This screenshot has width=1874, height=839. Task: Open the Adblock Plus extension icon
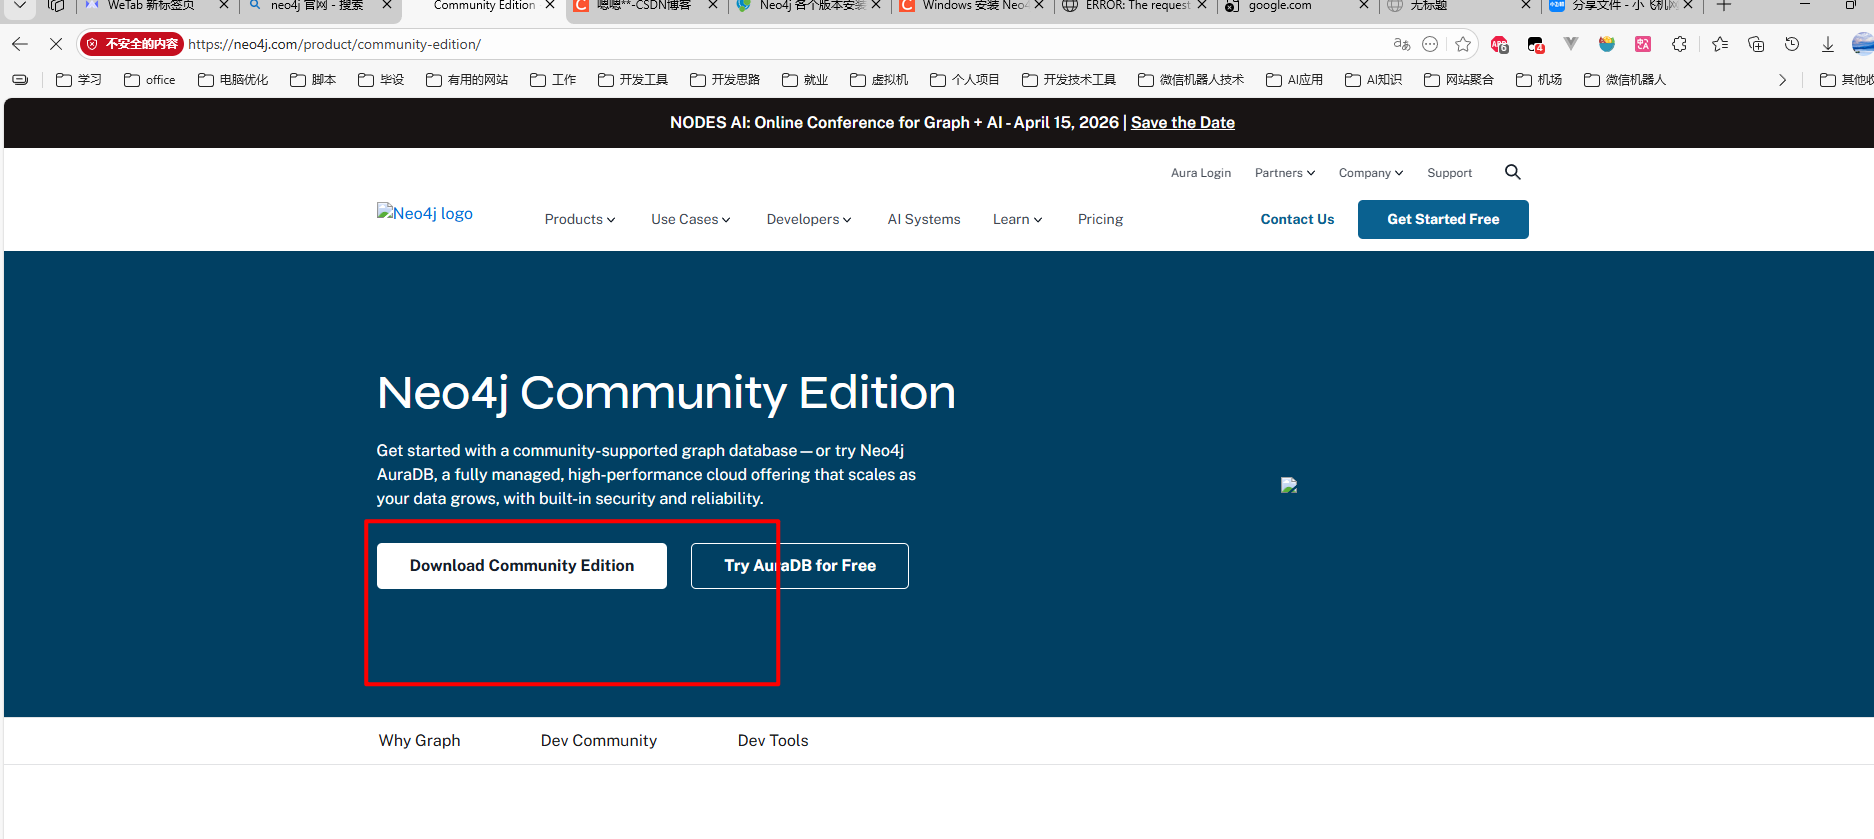1499,44
